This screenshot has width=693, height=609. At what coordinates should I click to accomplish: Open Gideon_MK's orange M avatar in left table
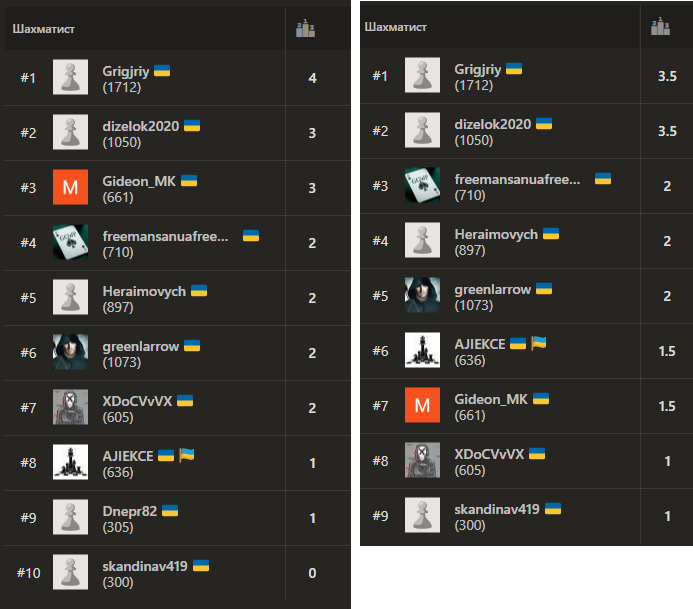70,187
